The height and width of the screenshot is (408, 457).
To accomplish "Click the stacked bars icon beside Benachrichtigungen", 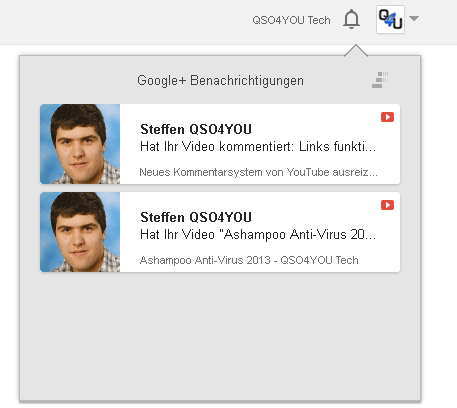I will pos(380,80).
